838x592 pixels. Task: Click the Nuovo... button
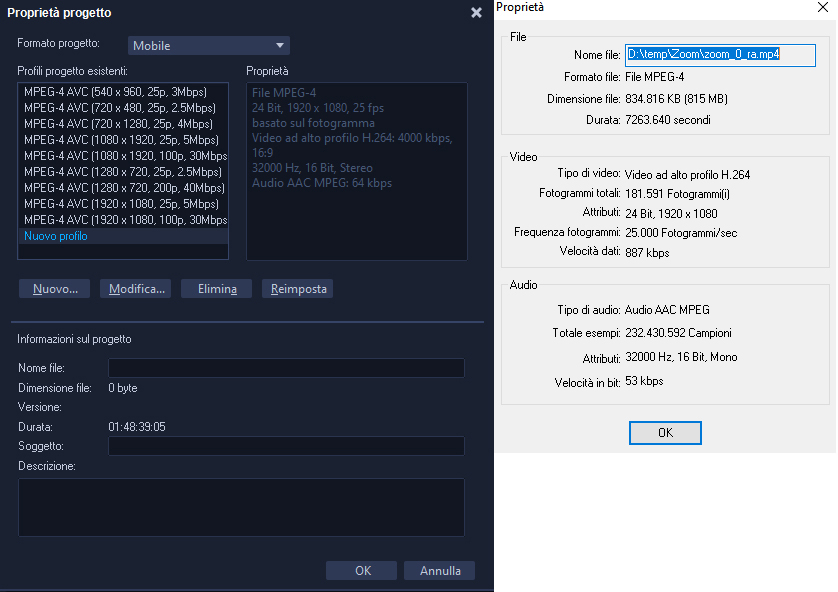click(x=55, y=289)
